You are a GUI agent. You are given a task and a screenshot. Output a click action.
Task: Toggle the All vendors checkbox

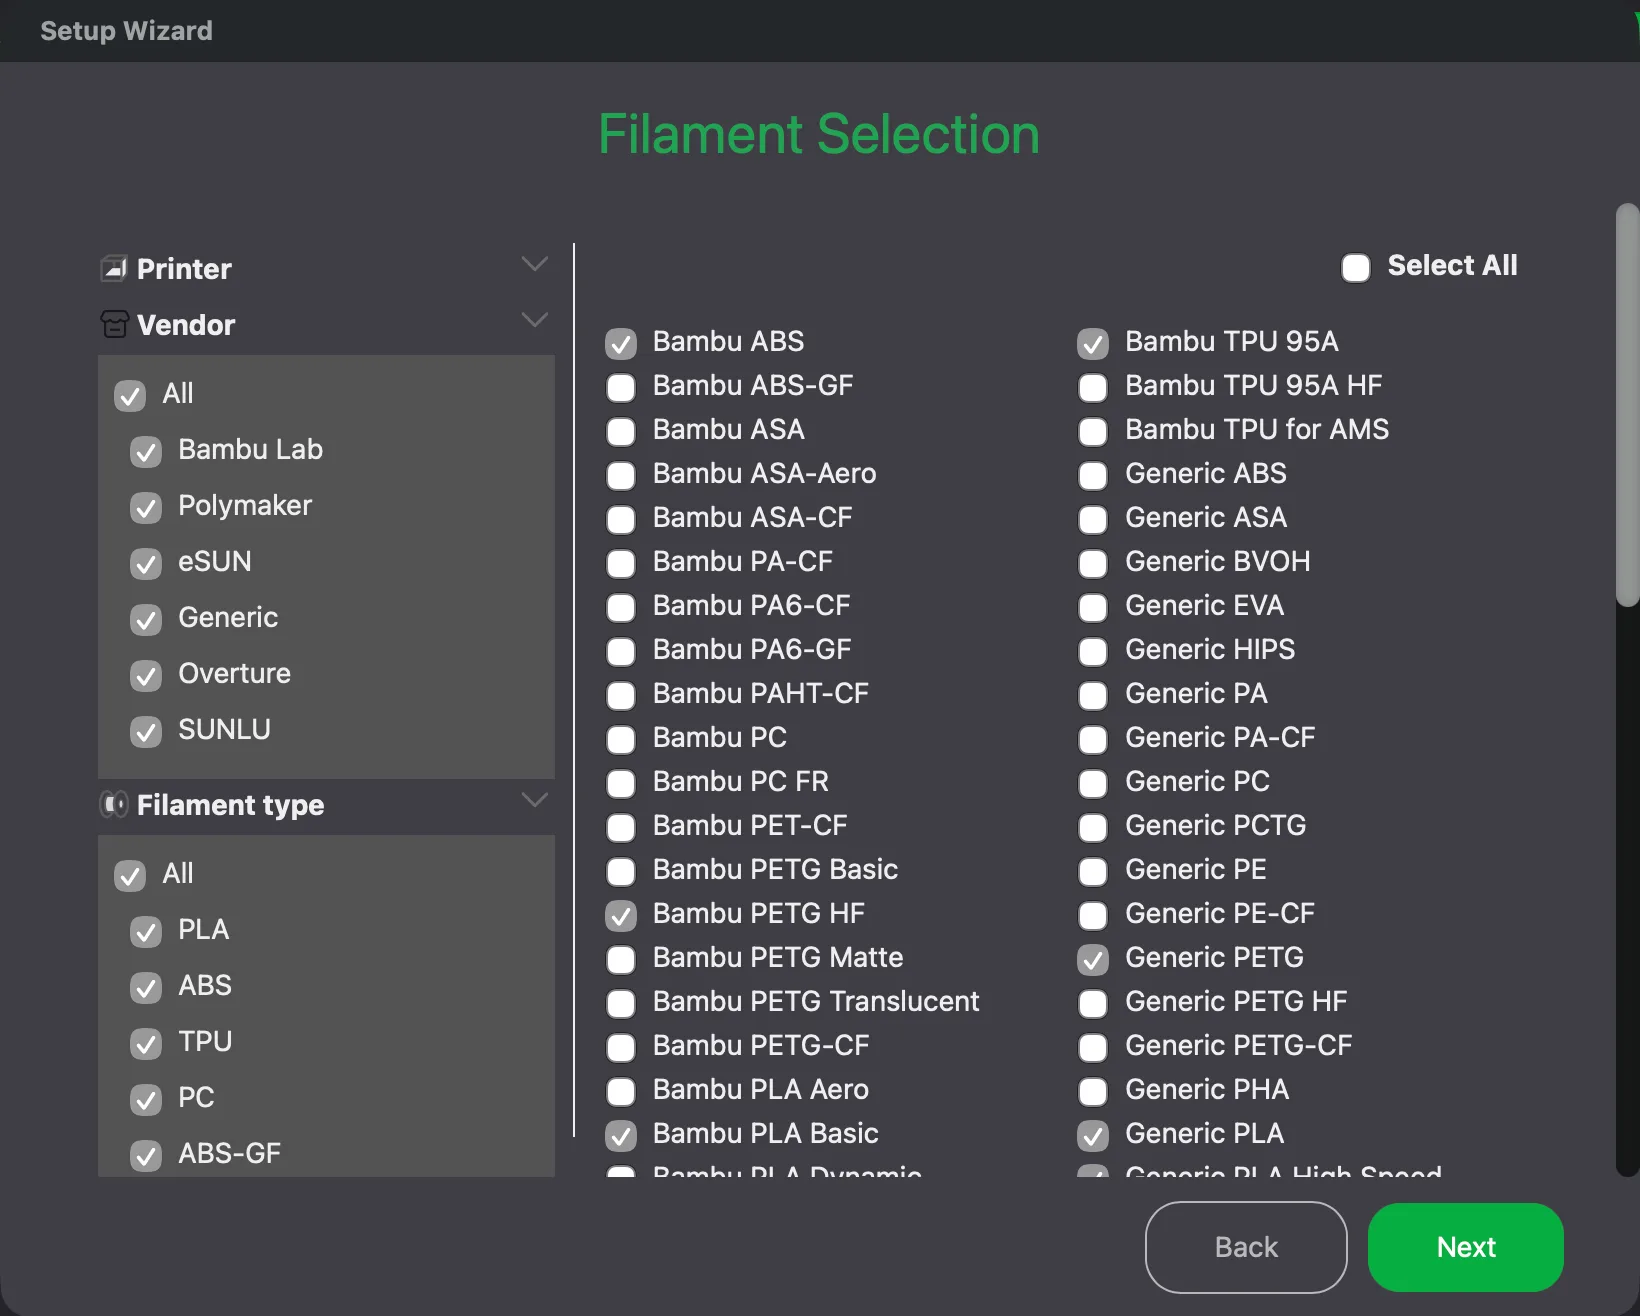click(130, 395)
